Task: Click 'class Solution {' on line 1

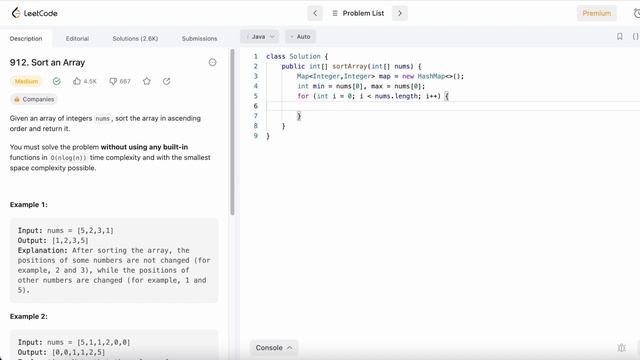Action: pos(297,56)
